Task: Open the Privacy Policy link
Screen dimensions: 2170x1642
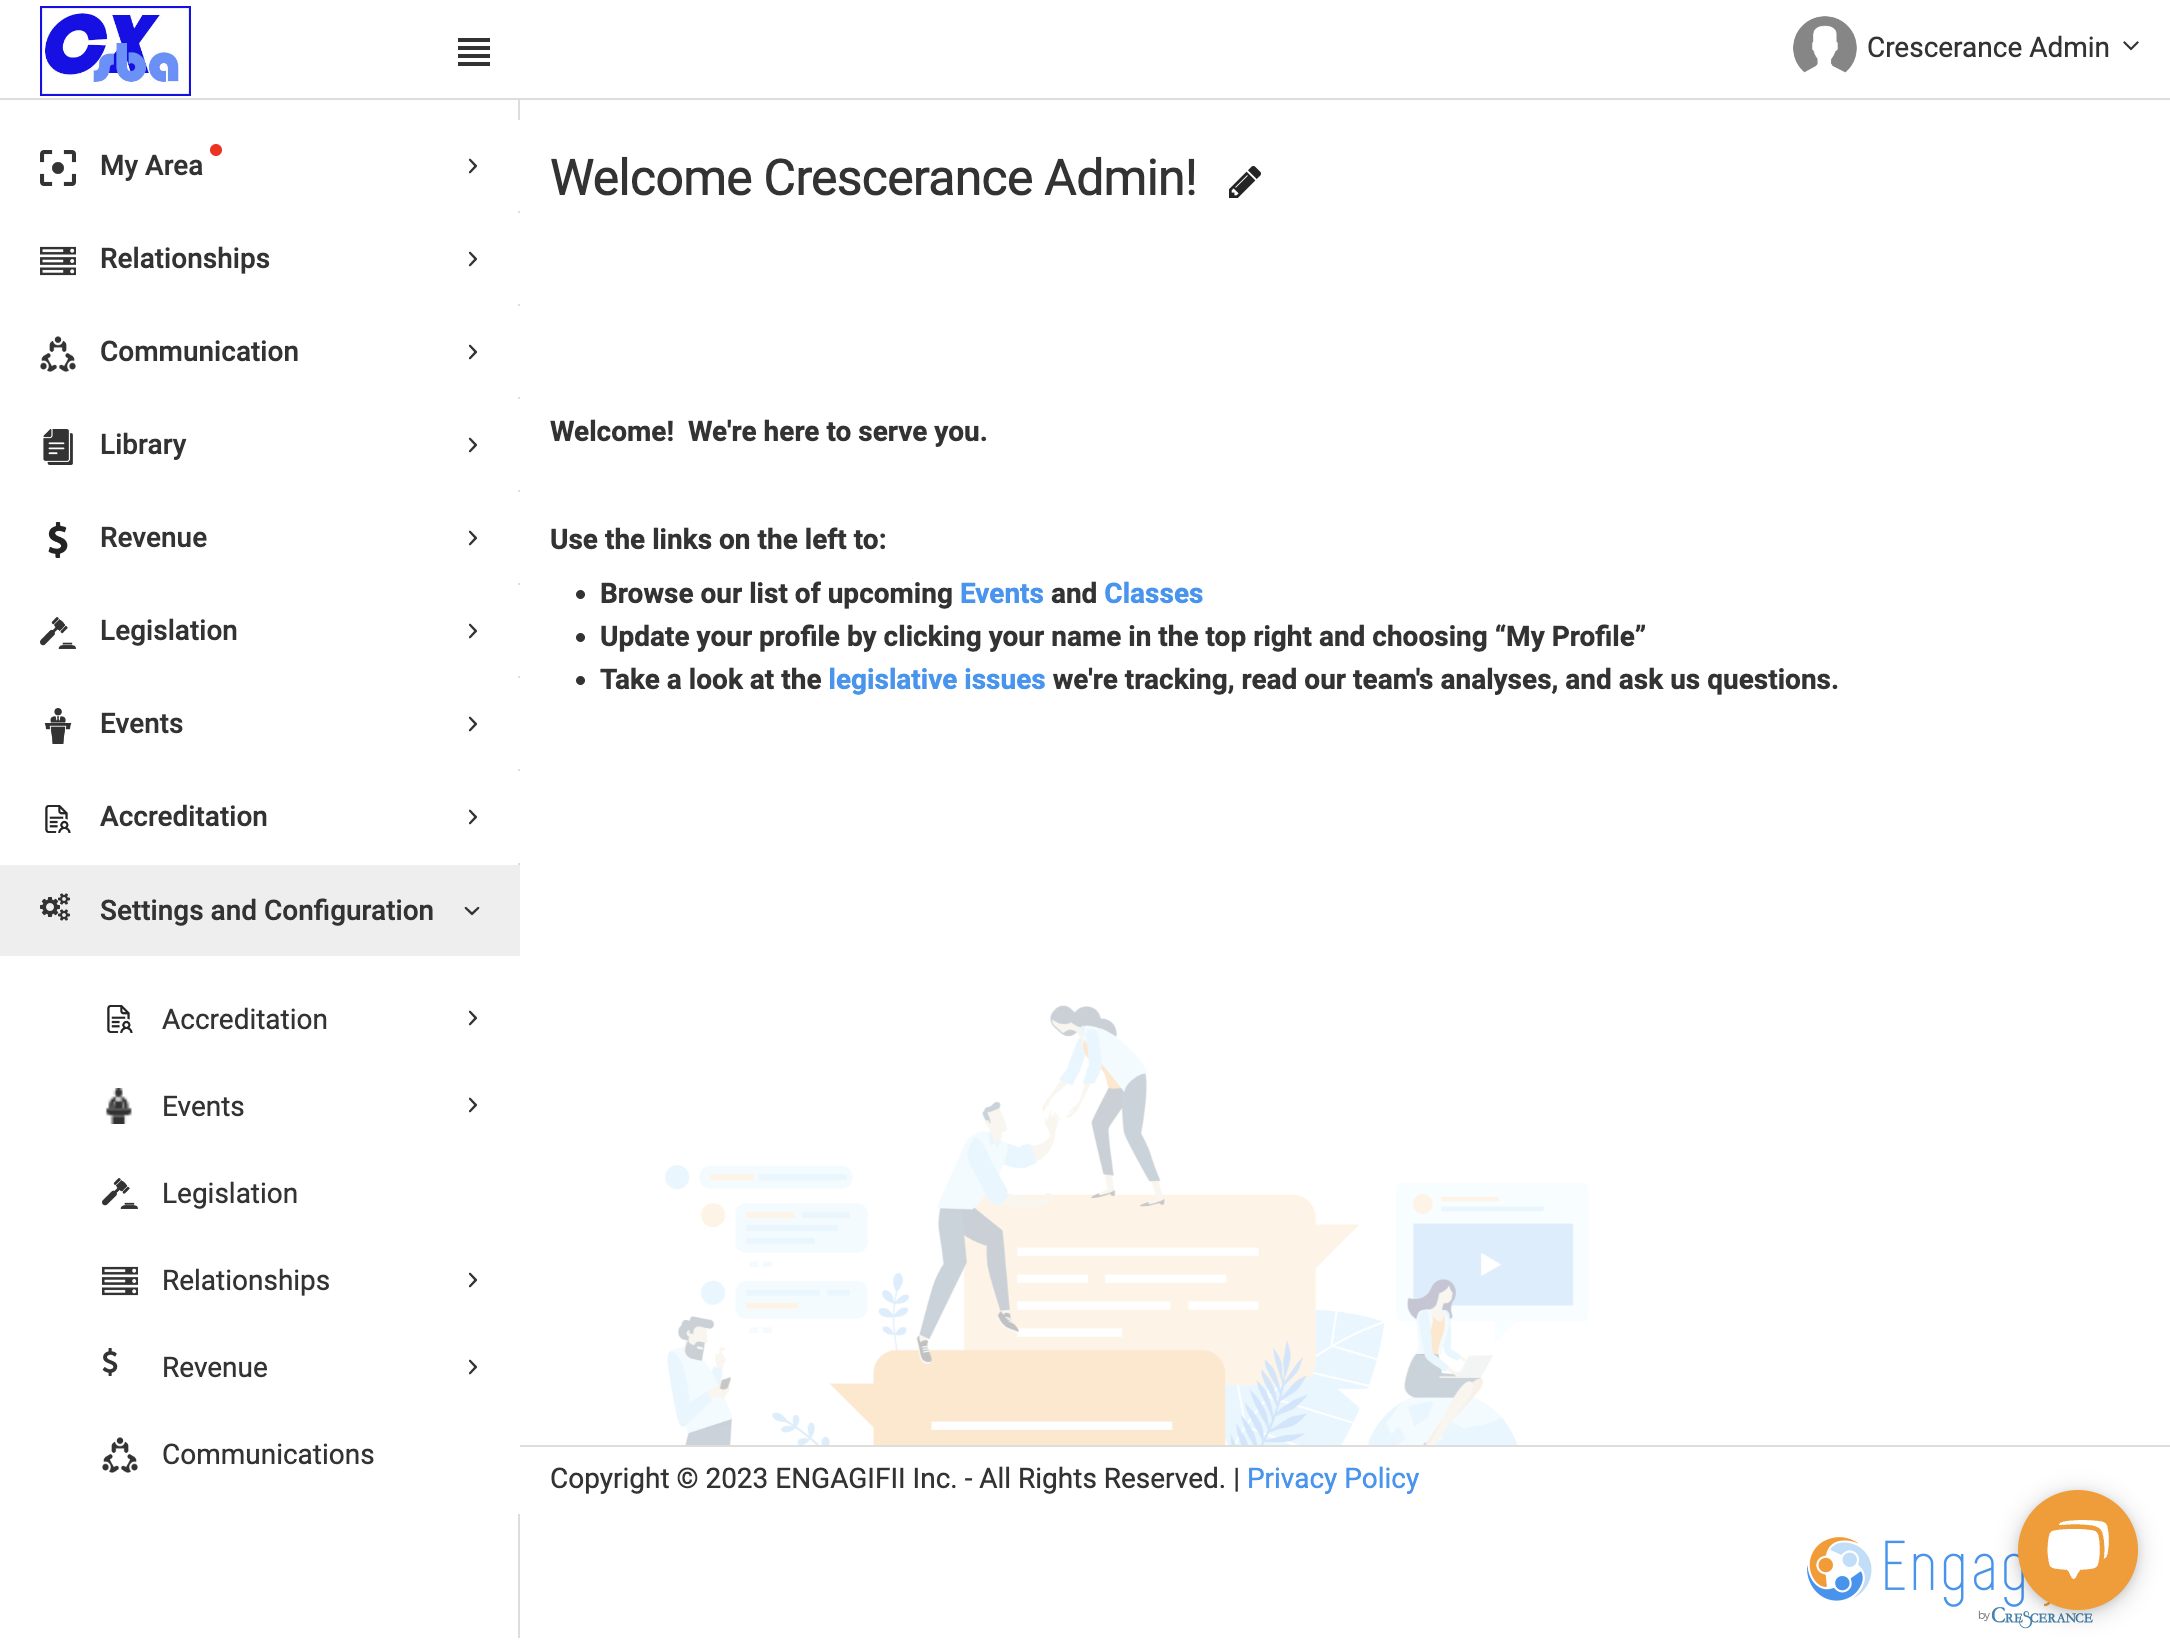Action: 1332,1478
